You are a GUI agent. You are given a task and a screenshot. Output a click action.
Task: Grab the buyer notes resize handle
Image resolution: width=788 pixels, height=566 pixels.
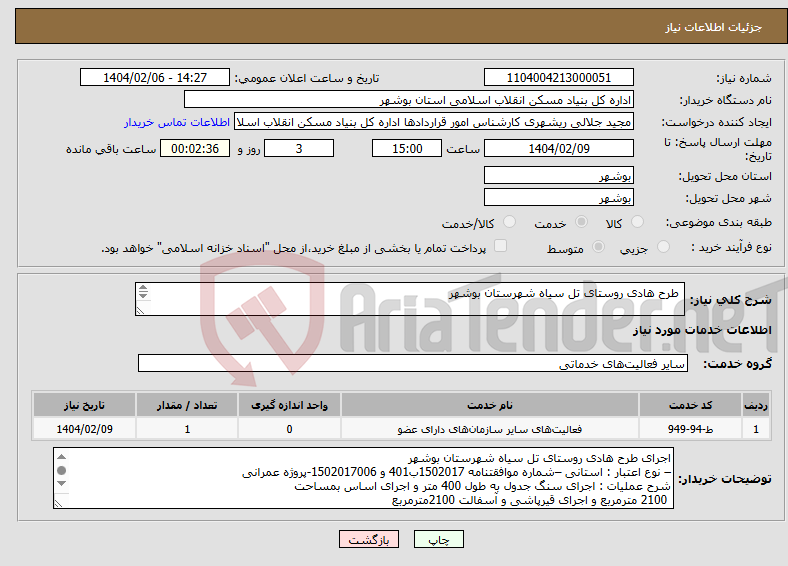[58, 503]
